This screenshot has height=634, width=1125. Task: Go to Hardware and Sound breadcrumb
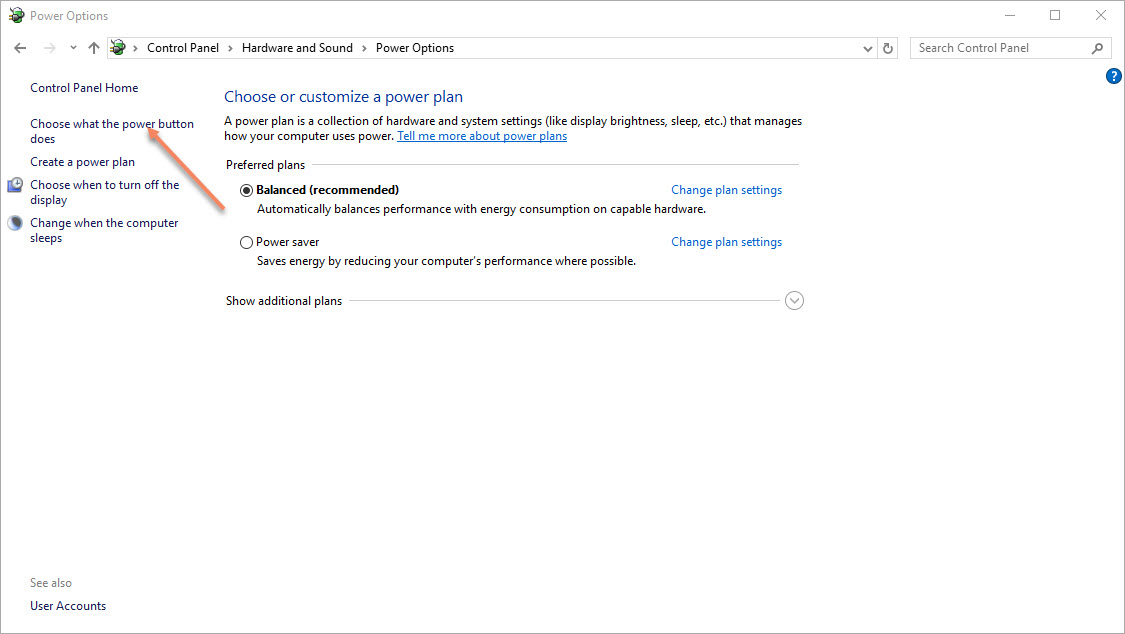tap(297, 48)
